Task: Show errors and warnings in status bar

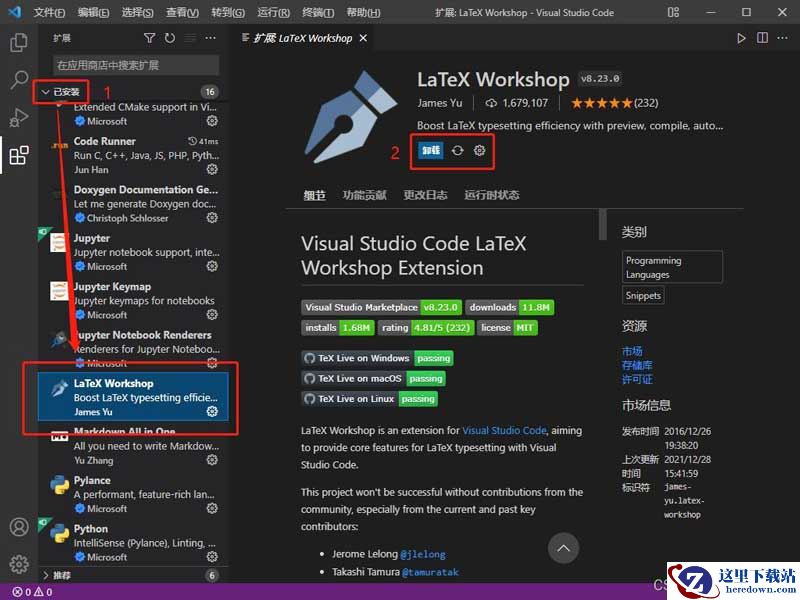Action: (x=33, y=592)
